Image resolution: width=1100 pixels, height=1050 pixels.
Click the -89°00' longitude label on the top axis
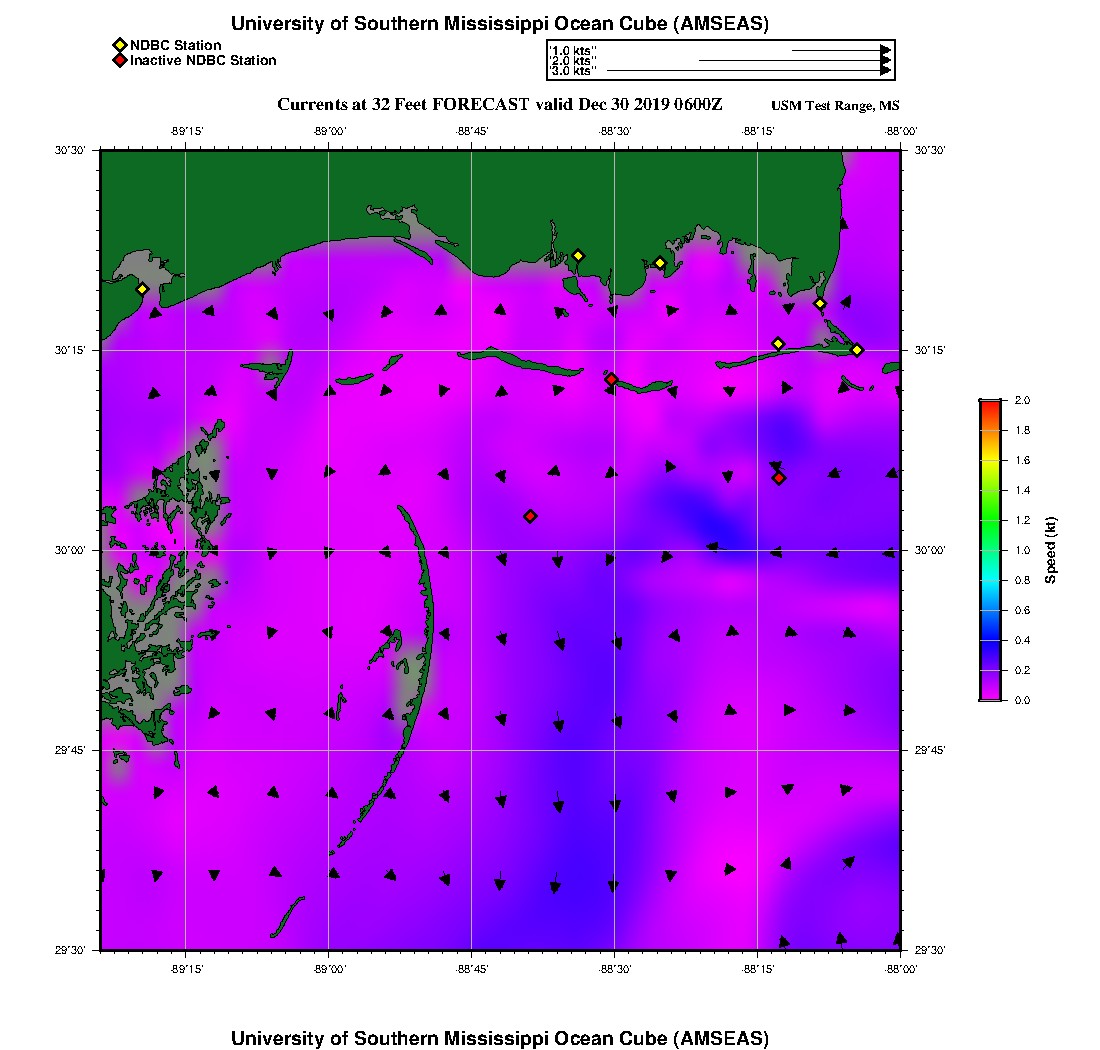[328, 131]
